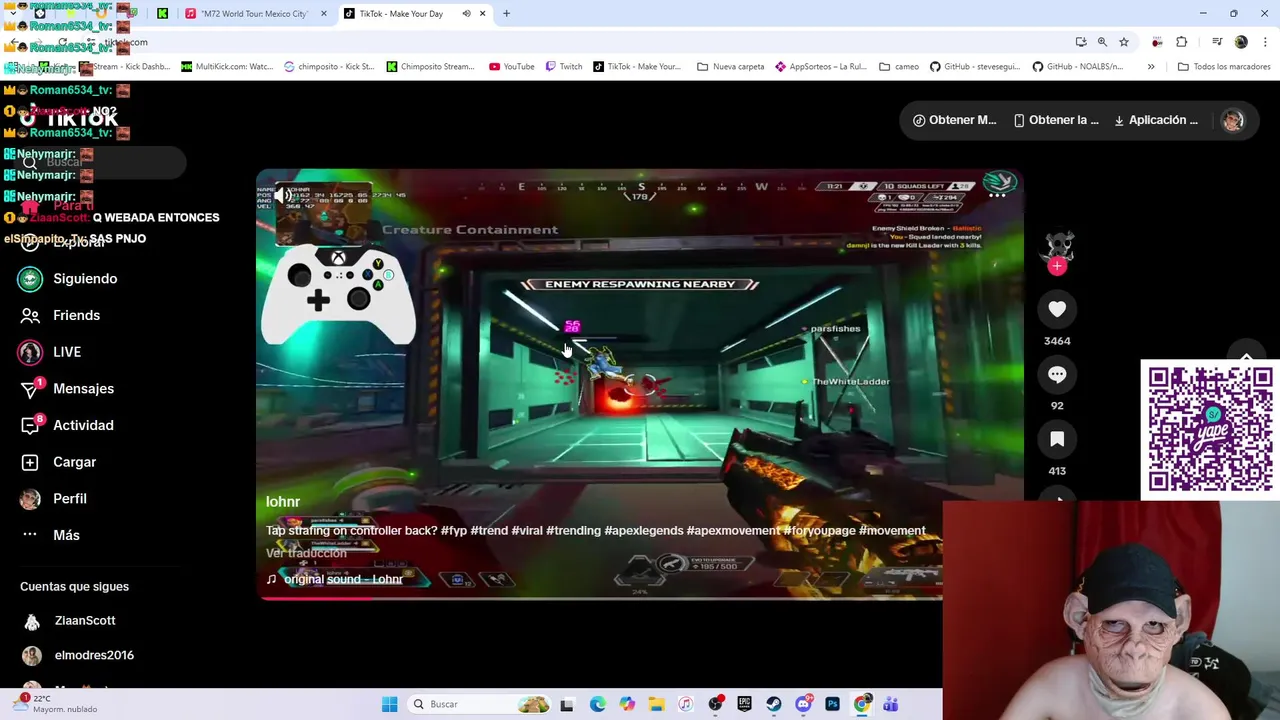Bookmark this page with the star icon
Screen dimensions: 1280x720
coord(1124,42)
